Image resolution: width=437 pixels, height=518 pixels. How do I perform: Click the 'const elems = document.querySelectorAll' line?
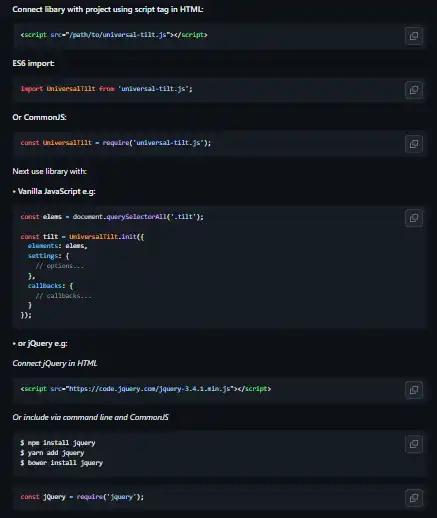coord(112,217)
